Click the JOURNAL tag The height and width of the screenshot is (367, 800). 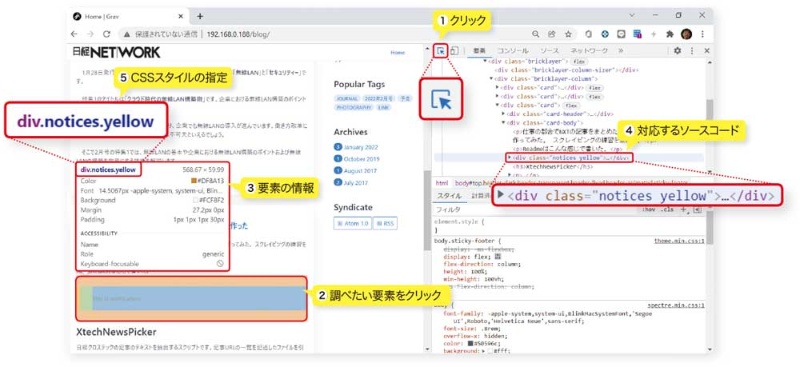(347, 98)
